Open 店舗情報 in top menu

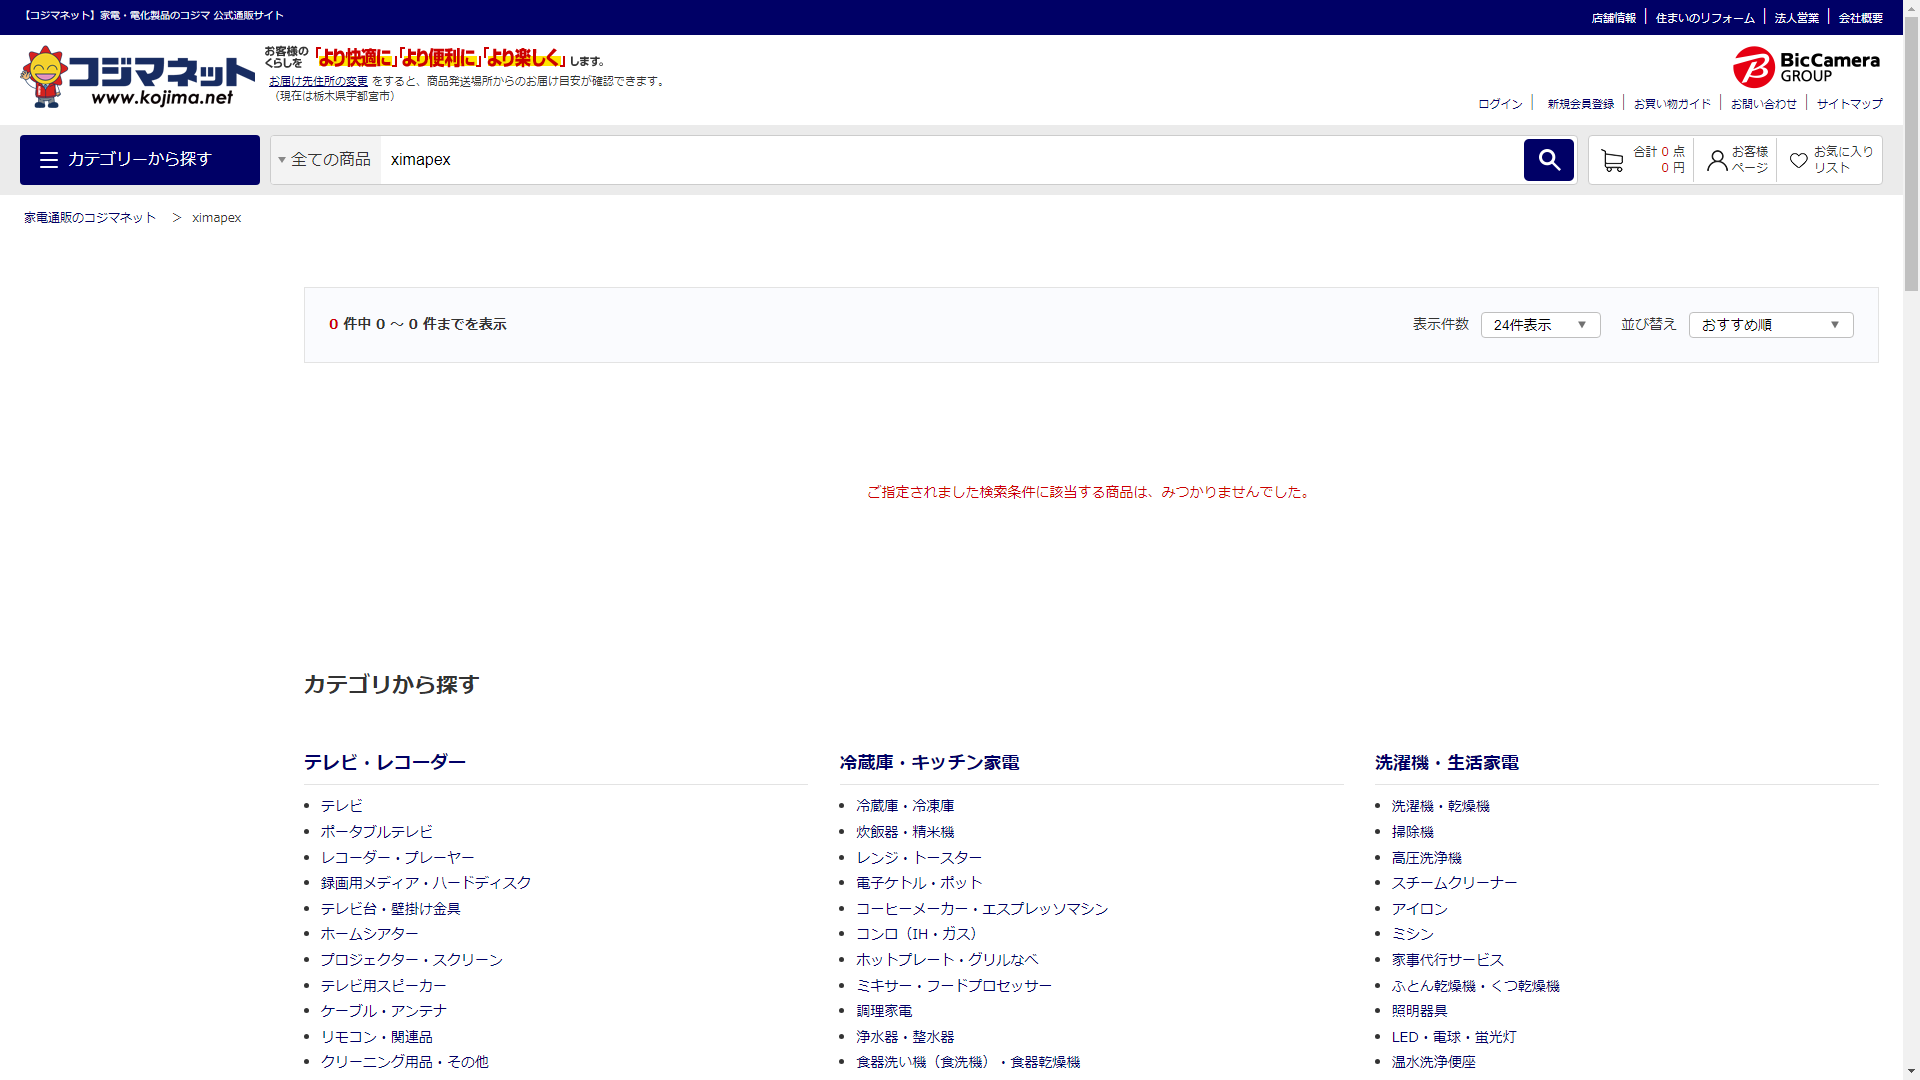coord(1613,18)
